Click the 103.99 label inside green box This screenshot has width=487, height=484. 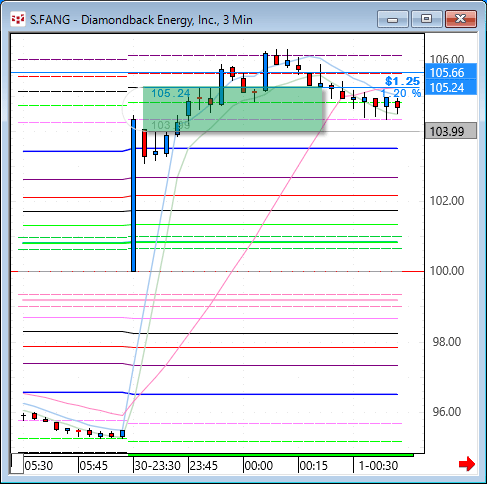click(x=171, y=125)
